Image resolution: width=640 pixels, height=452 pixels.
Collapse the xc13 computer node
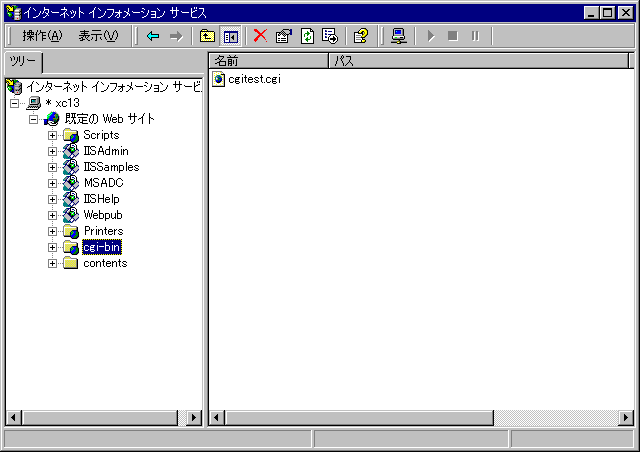pos(14,103)
